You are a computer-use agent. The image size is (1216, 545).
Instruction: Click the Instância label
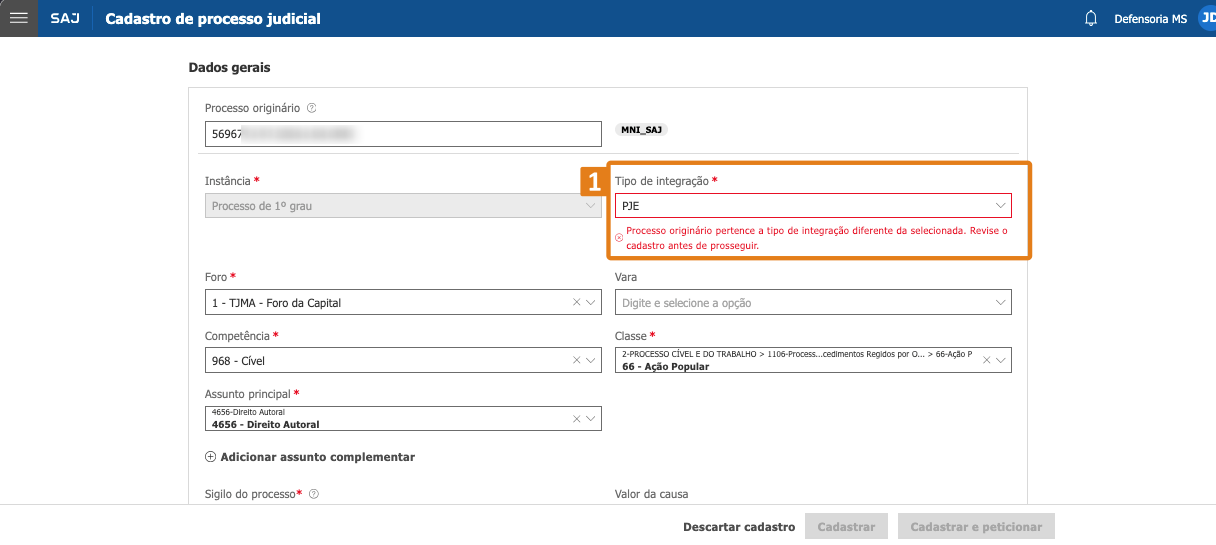point(228,181)
